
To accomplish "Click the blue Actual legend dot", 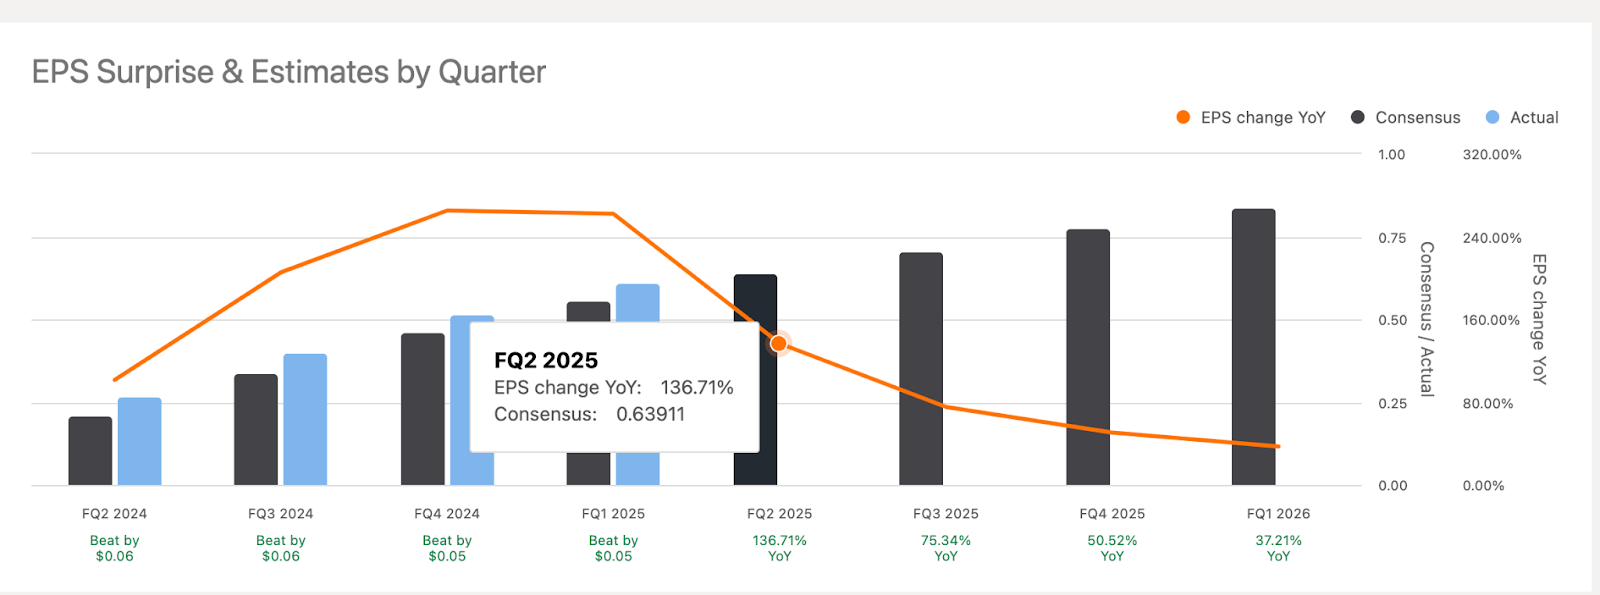I will 1492,117.
